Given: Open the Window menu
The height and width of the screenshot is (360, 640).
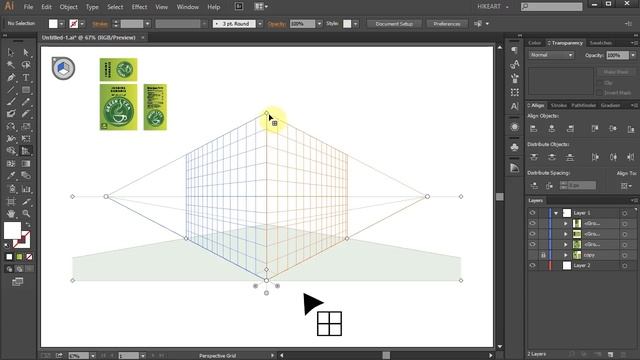Looking at the screenshot, I should [187, 7].
